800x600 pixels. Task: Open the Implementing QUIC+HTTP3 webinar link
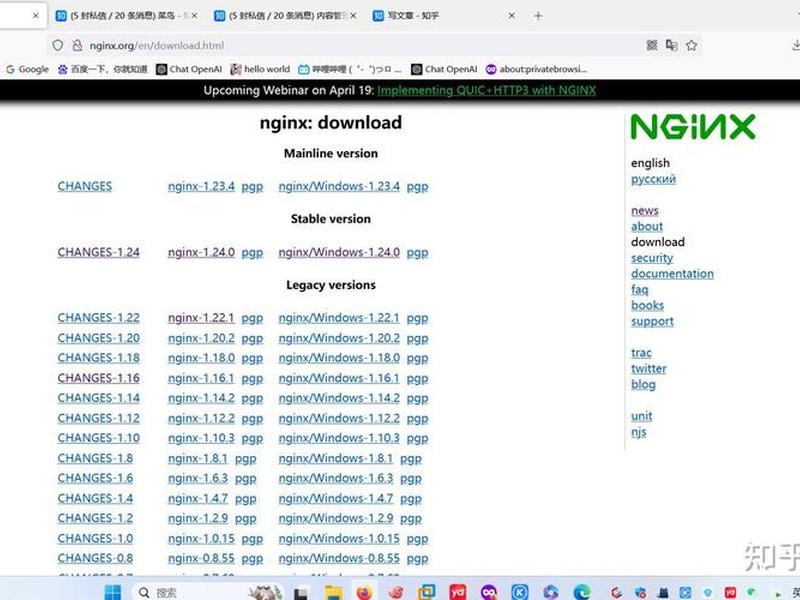click(486, 90)
